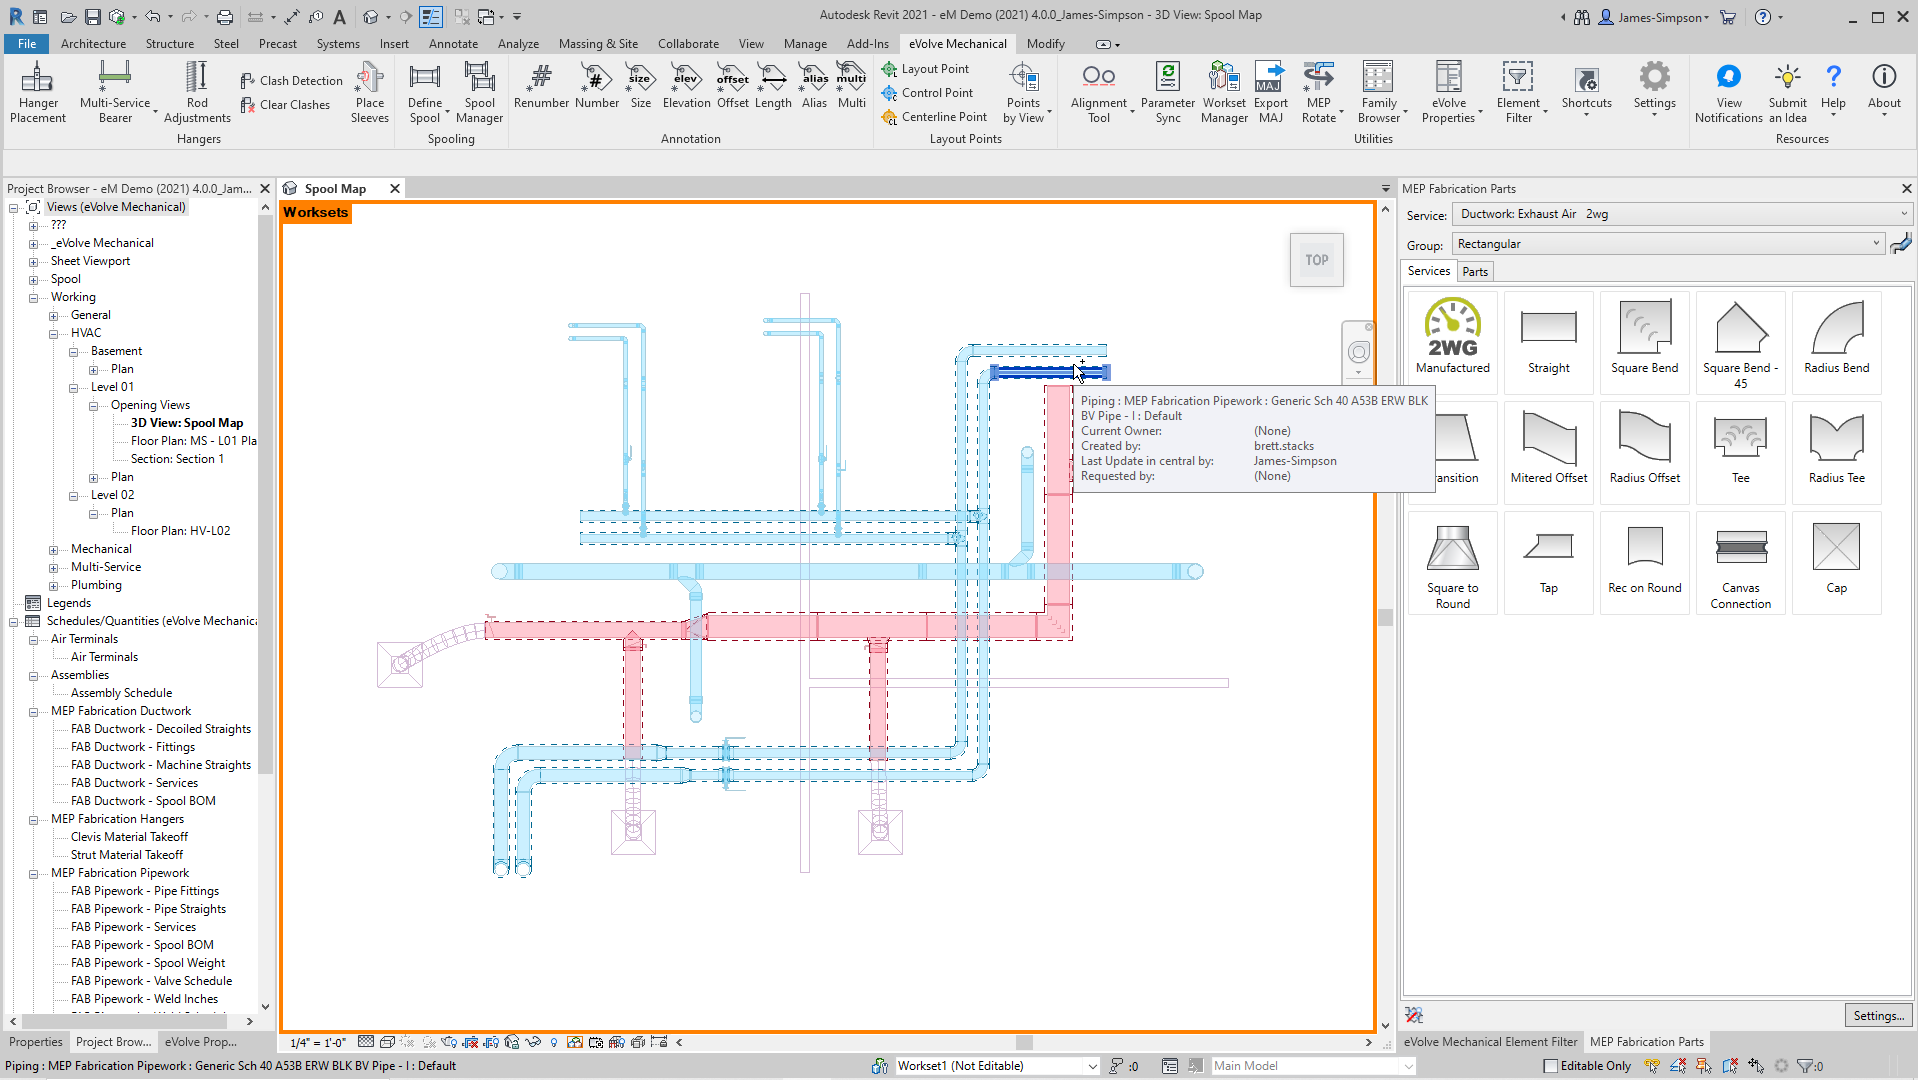Expand the Mechanical tree node
1918x1080 pixels.
click(x=53, y=550)
